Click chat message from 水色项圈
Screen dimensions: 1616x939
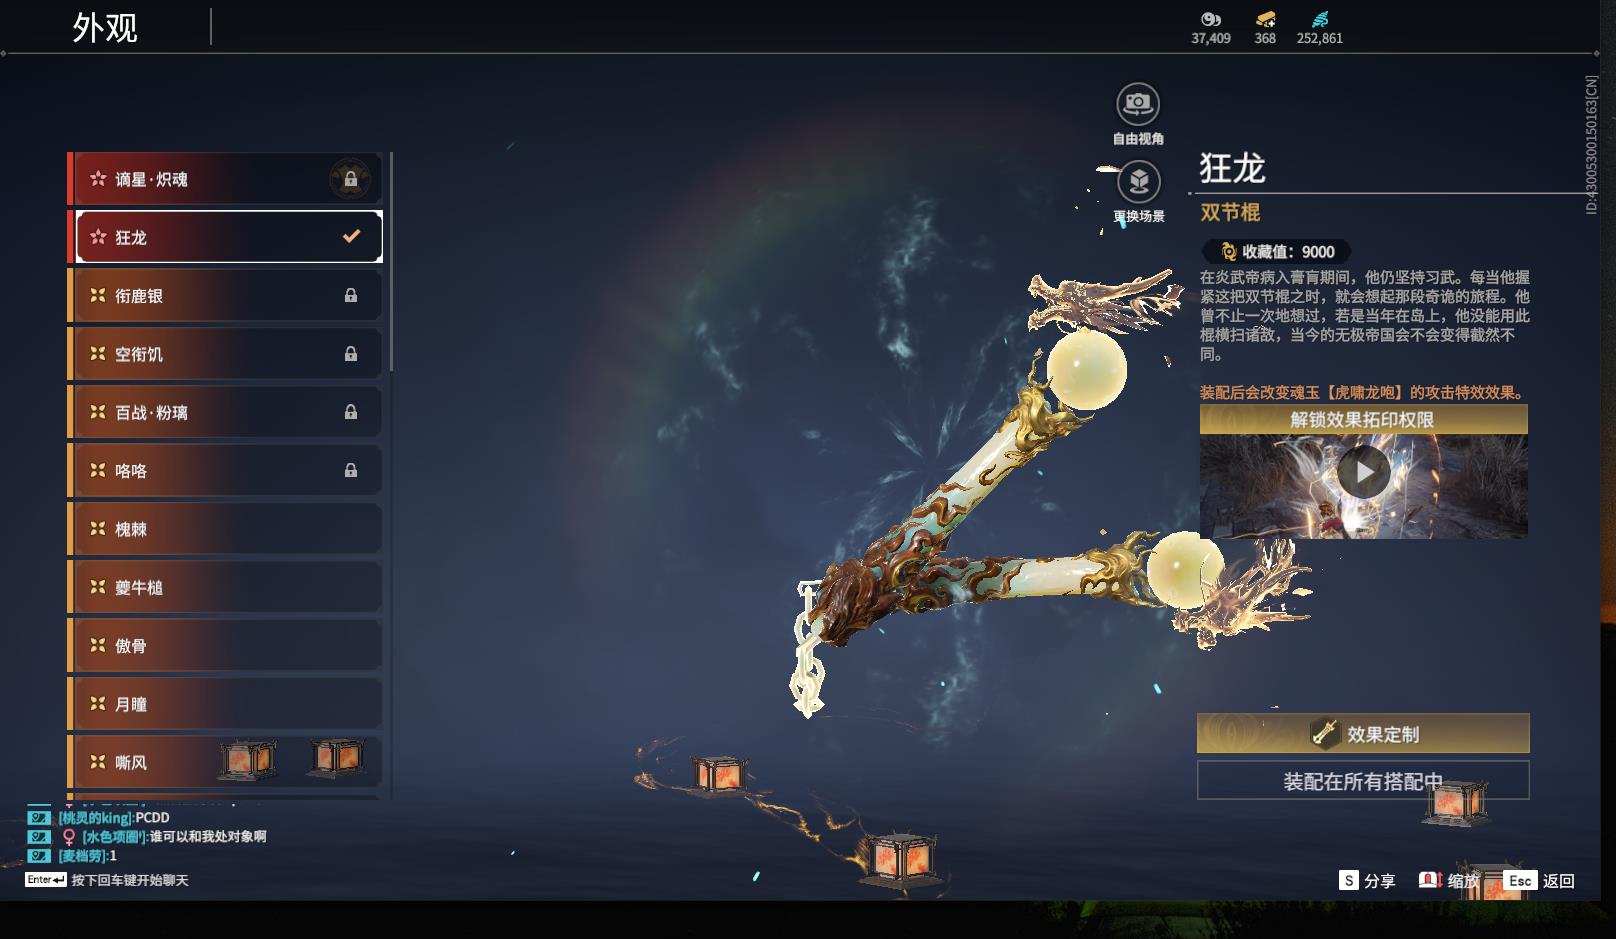tap(174, 837)
